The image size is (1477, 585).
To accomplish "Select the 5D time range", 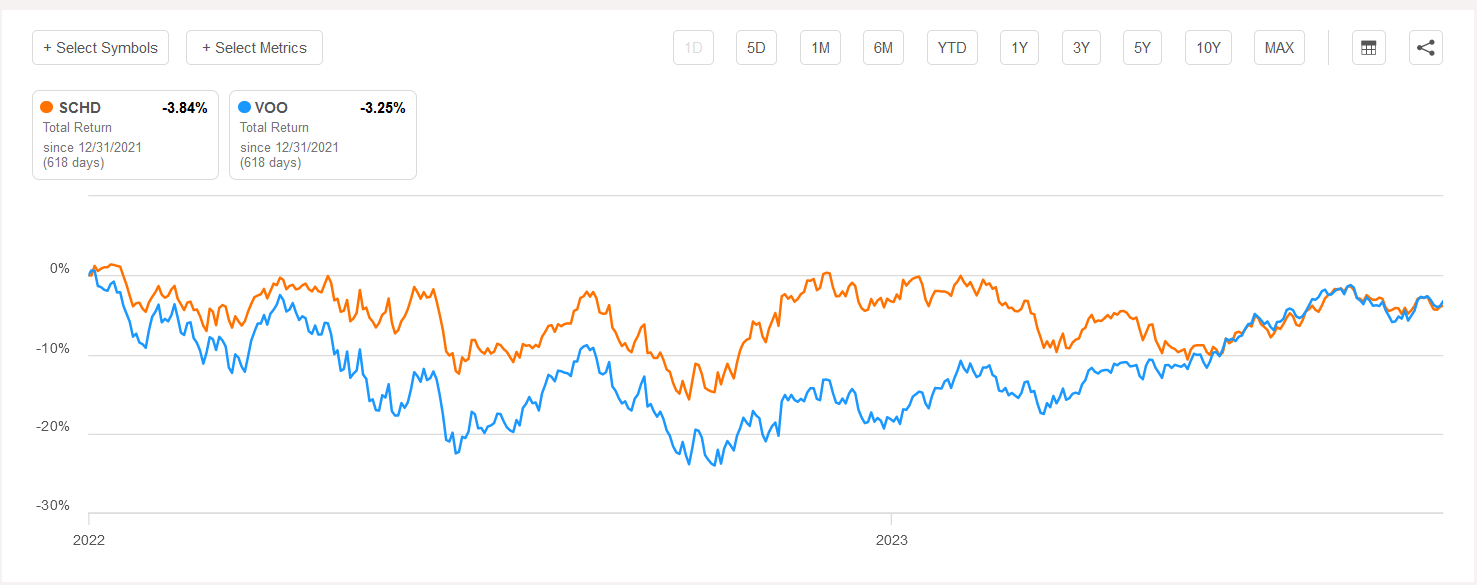I will [x=756, y=47].
